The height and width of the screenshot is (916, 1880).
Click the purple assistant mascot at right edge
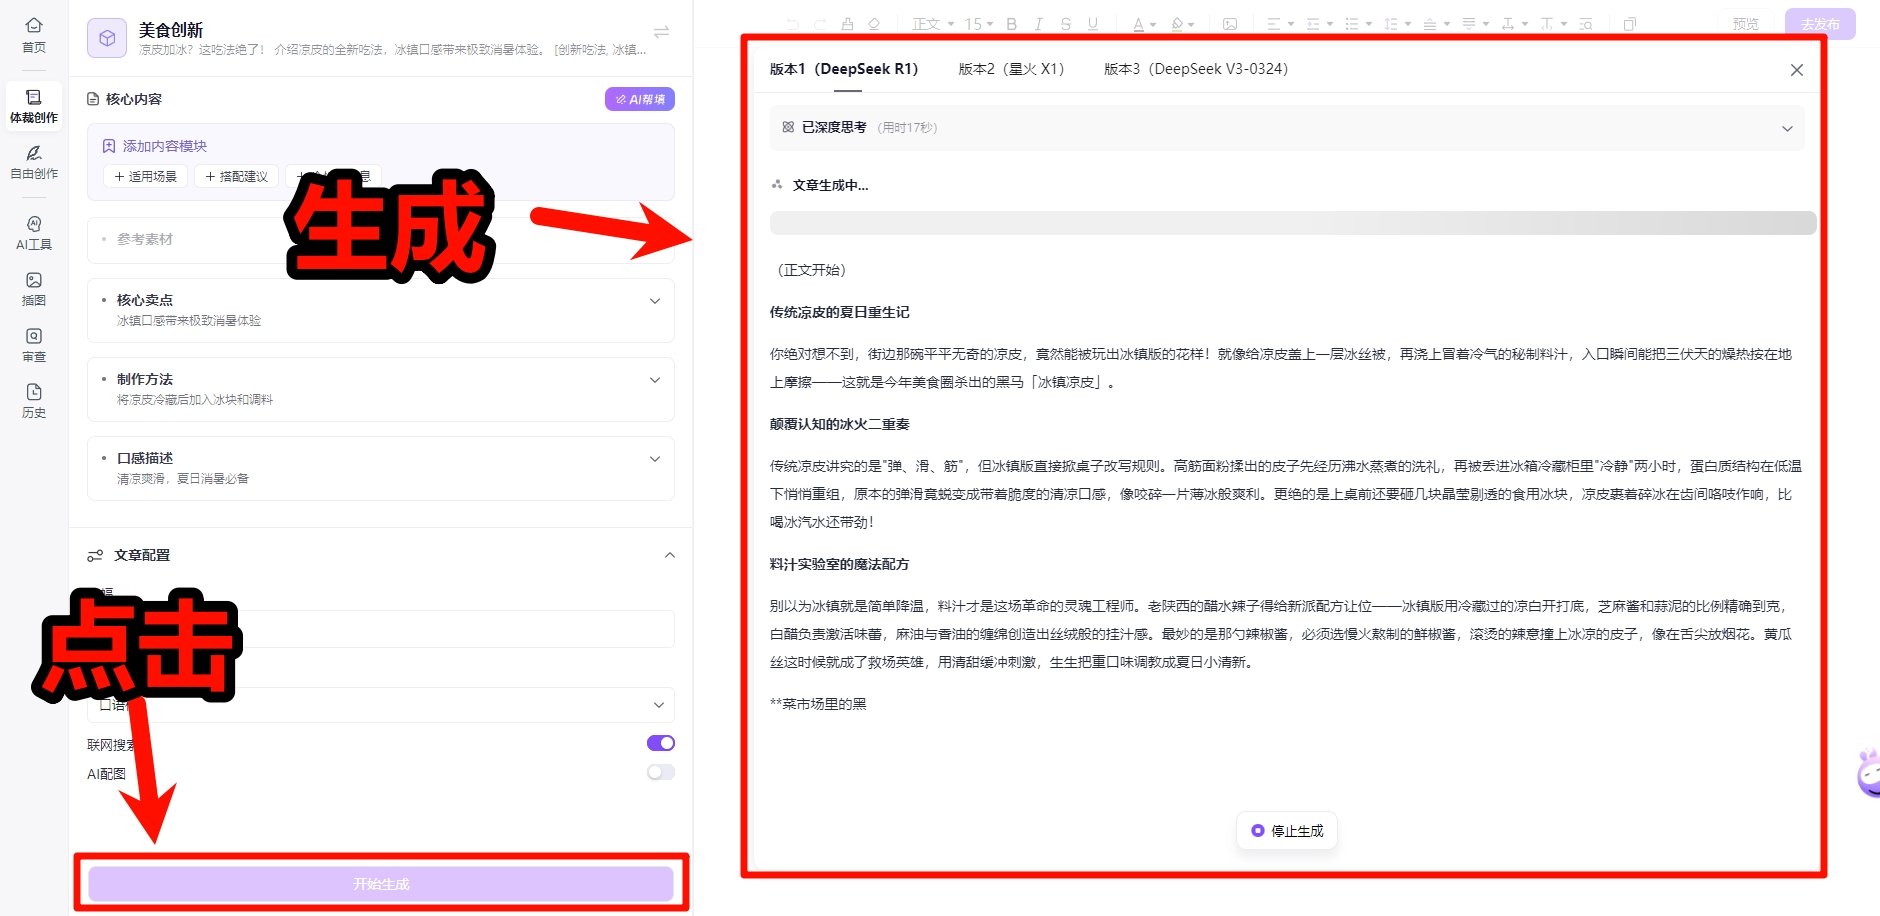[x=1868, y=774]
